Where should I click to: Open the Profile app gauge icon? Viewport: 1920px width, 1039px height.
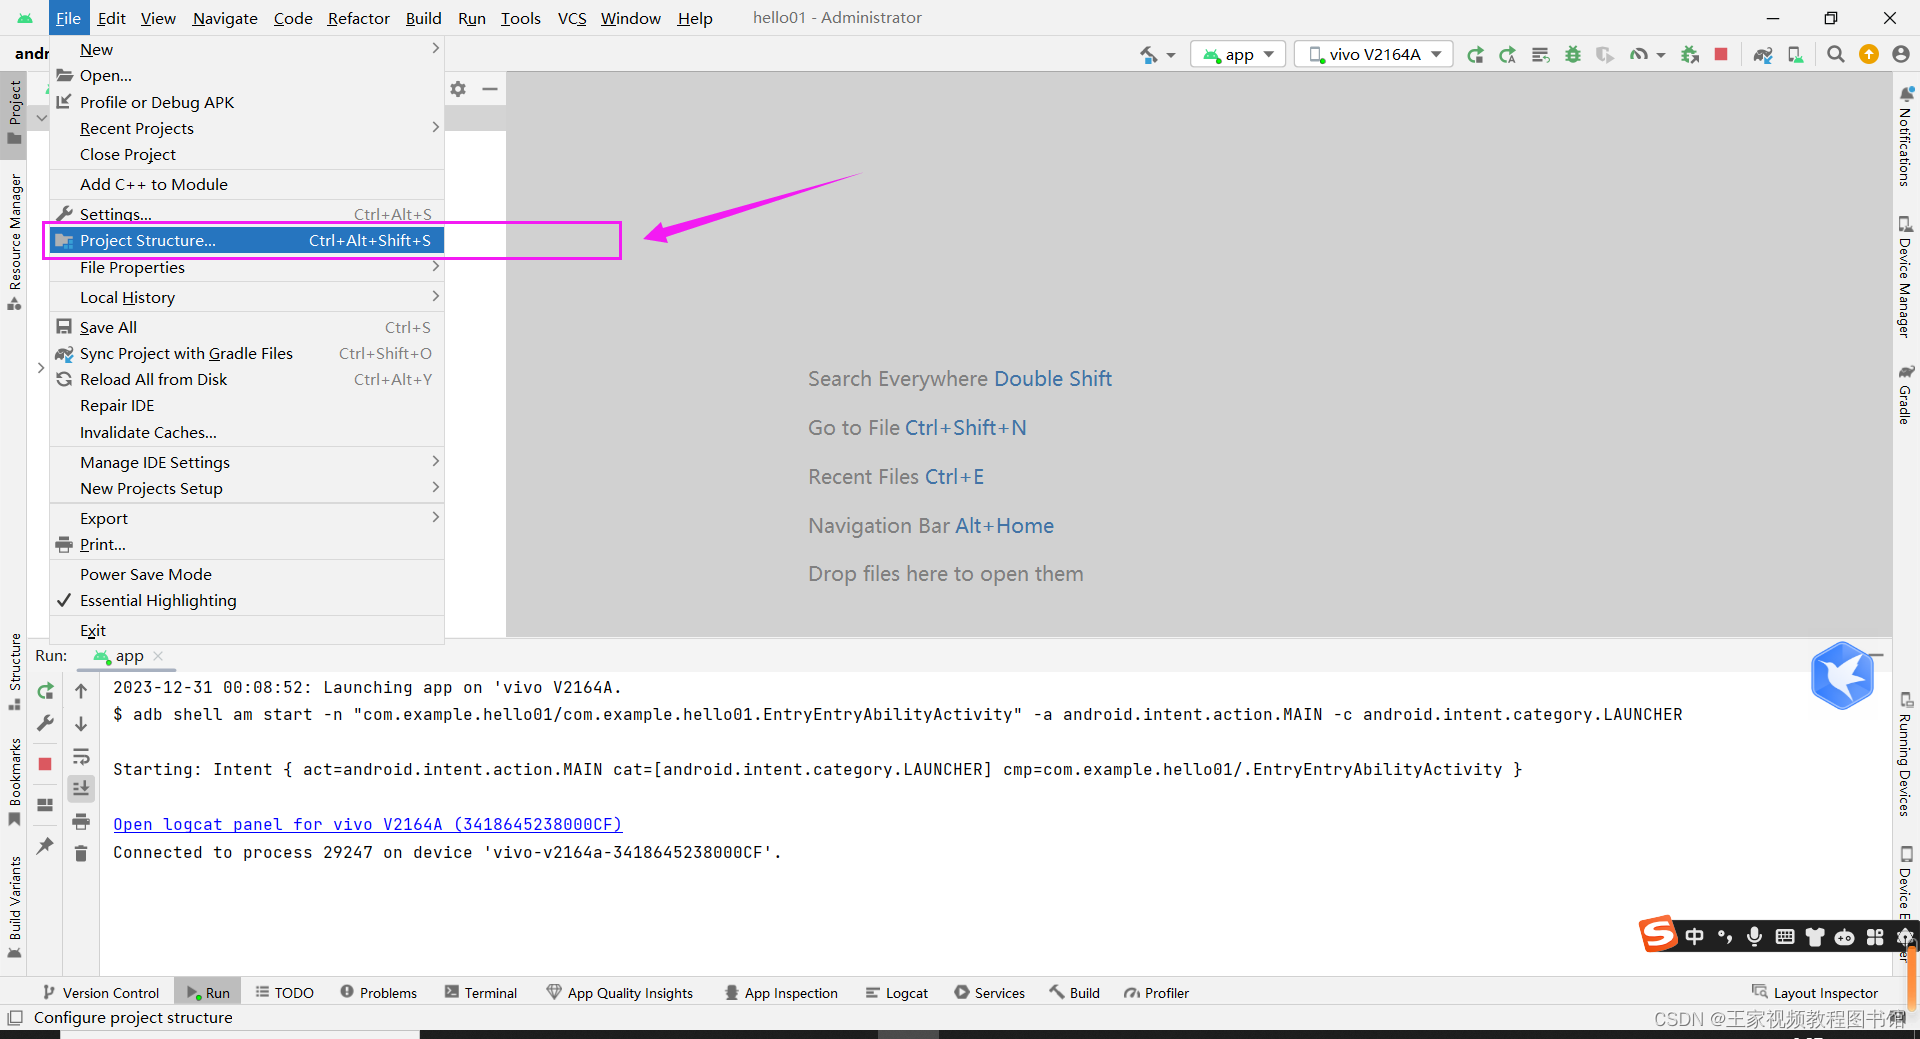point(1638,54)
